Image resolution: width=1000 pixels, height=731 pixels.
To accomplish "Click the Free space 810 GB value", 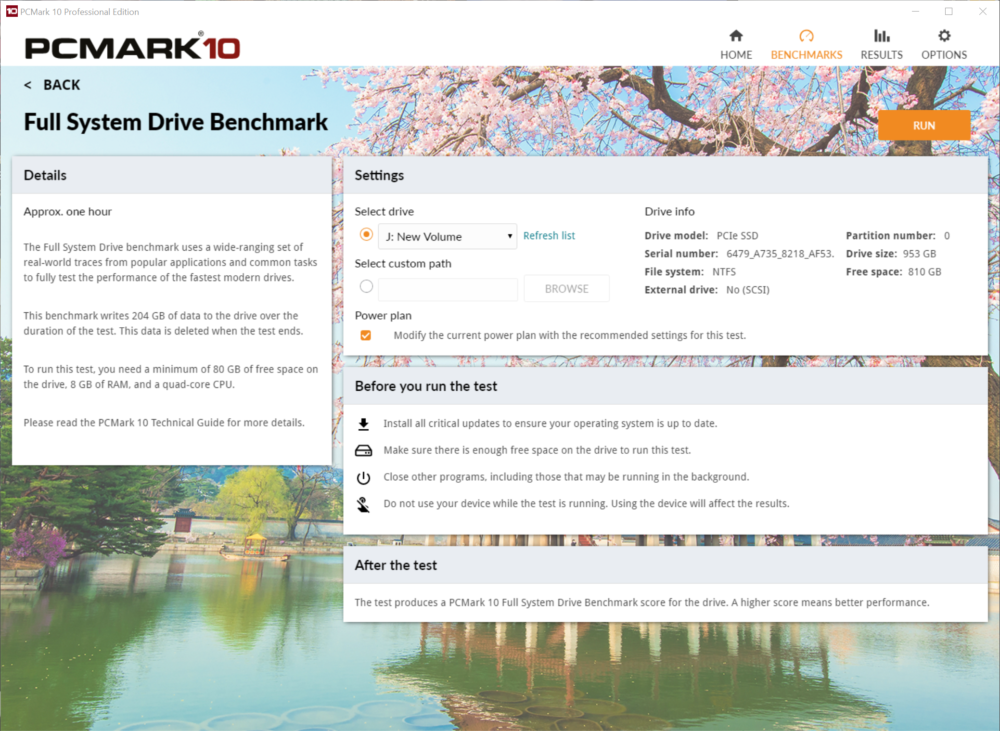I will [925, 272].
